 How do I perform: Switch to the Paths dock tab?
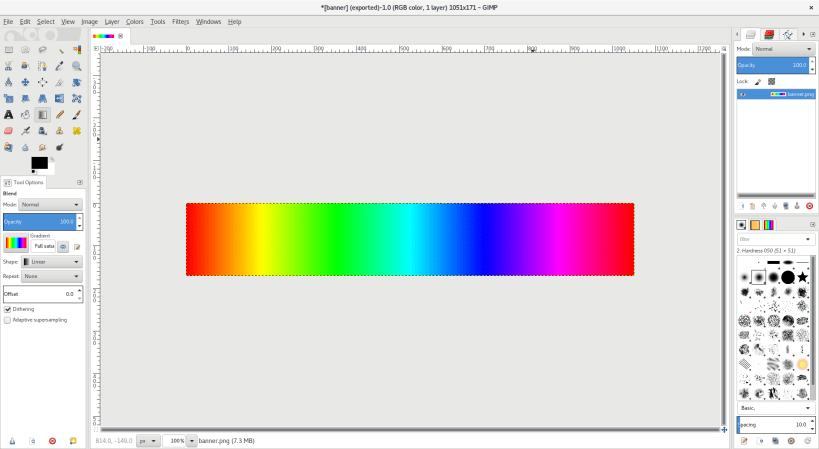pyautogui.click(x=787, y=34)
